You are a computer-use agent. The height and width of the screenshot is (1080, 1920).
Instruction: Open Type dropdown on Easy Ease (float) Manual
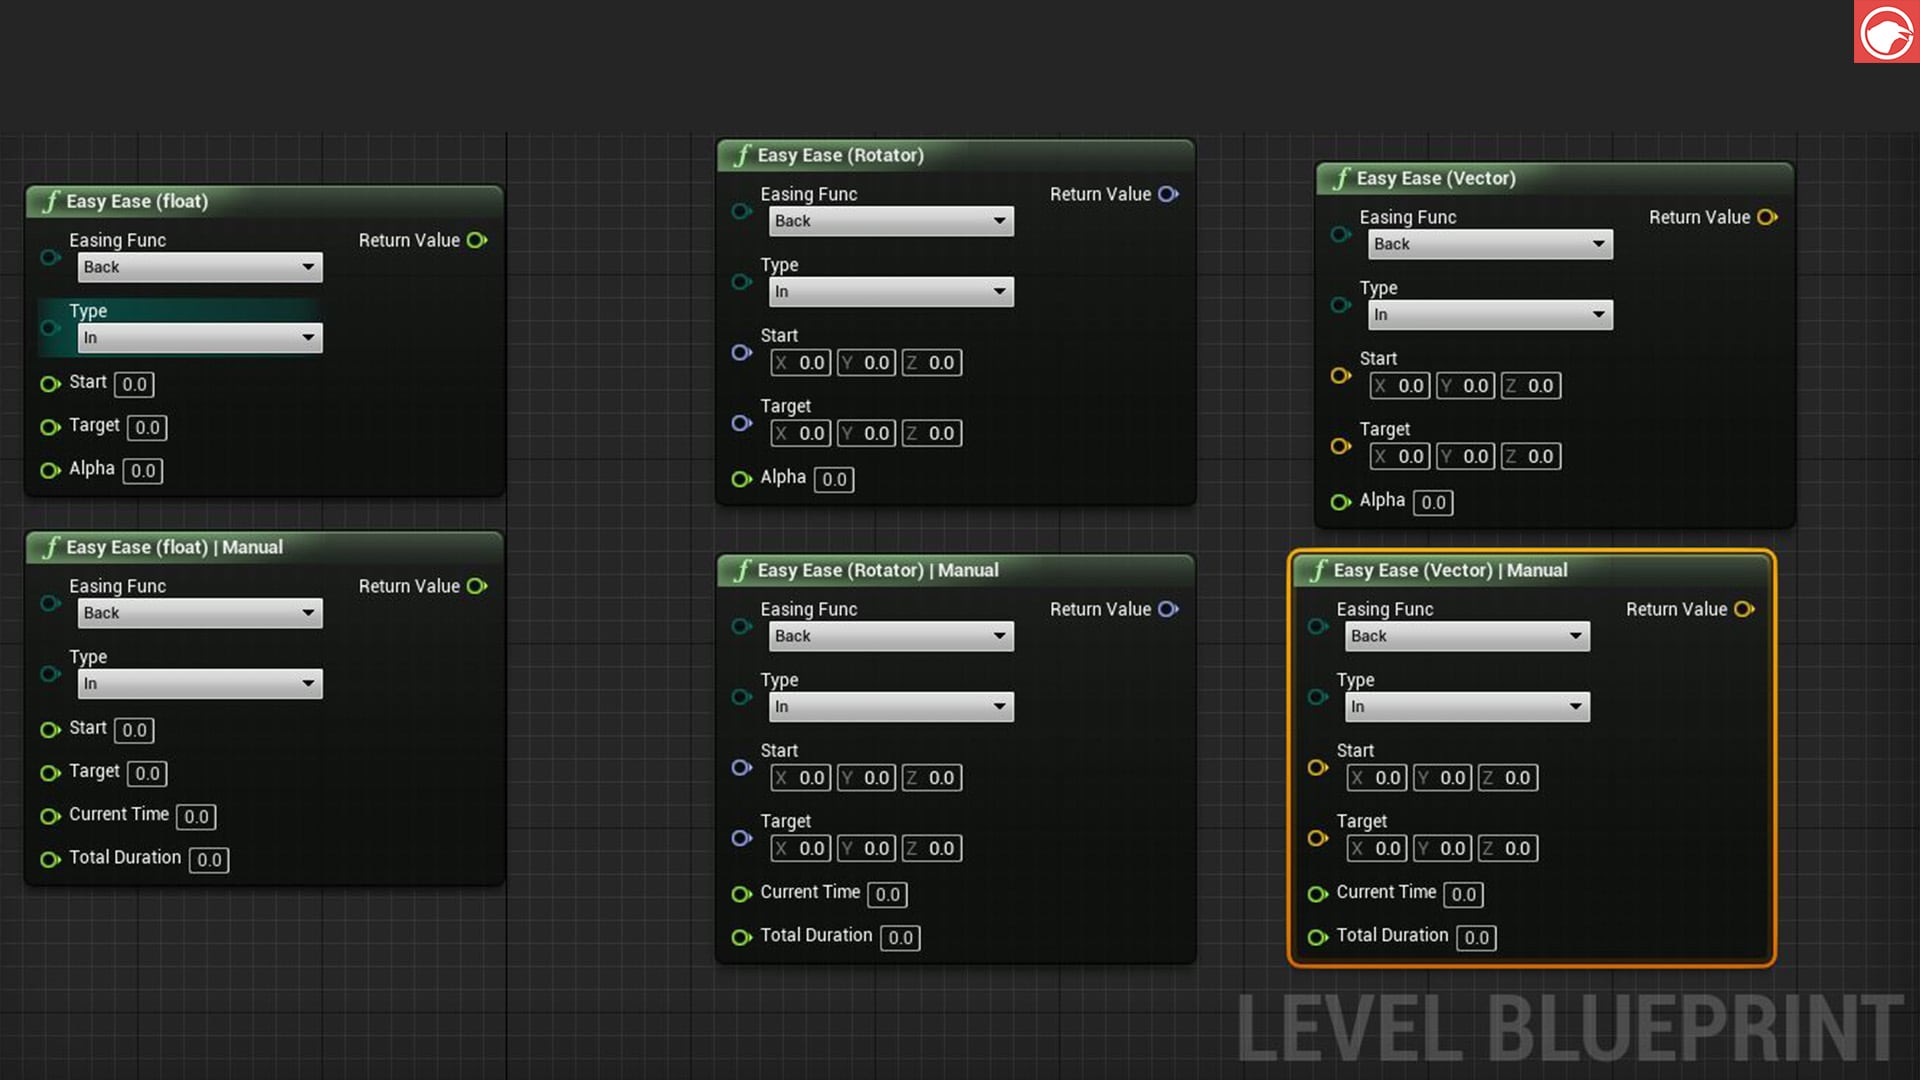pos(200,684)
